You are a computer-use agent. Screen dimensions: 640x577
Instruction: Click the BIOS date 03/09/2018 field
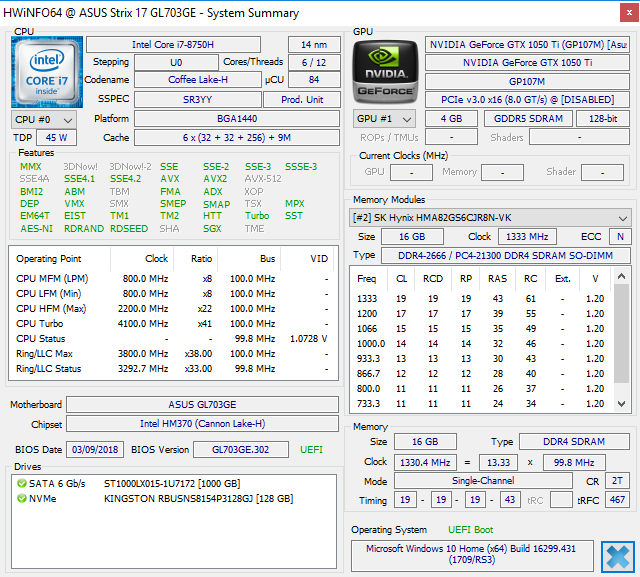click(95, 449)
